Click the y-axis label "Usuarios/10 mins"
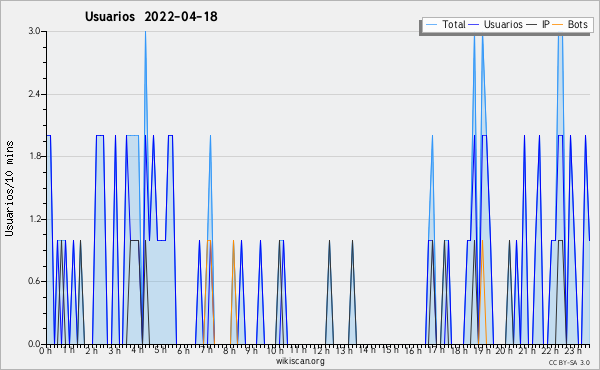The width and height of the screenshot is (600, 370). pyautogui.click(x=9, y=188)
